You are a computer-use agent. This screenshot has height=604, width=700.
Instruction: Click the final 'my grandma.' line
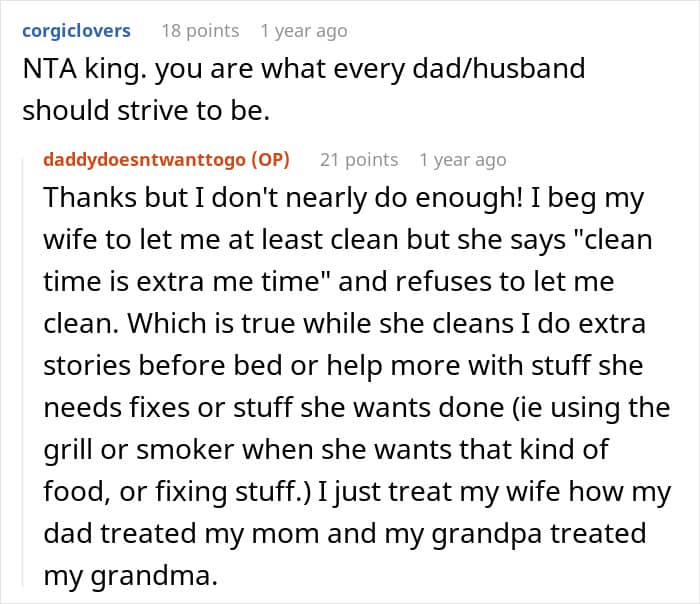[130, 575]
